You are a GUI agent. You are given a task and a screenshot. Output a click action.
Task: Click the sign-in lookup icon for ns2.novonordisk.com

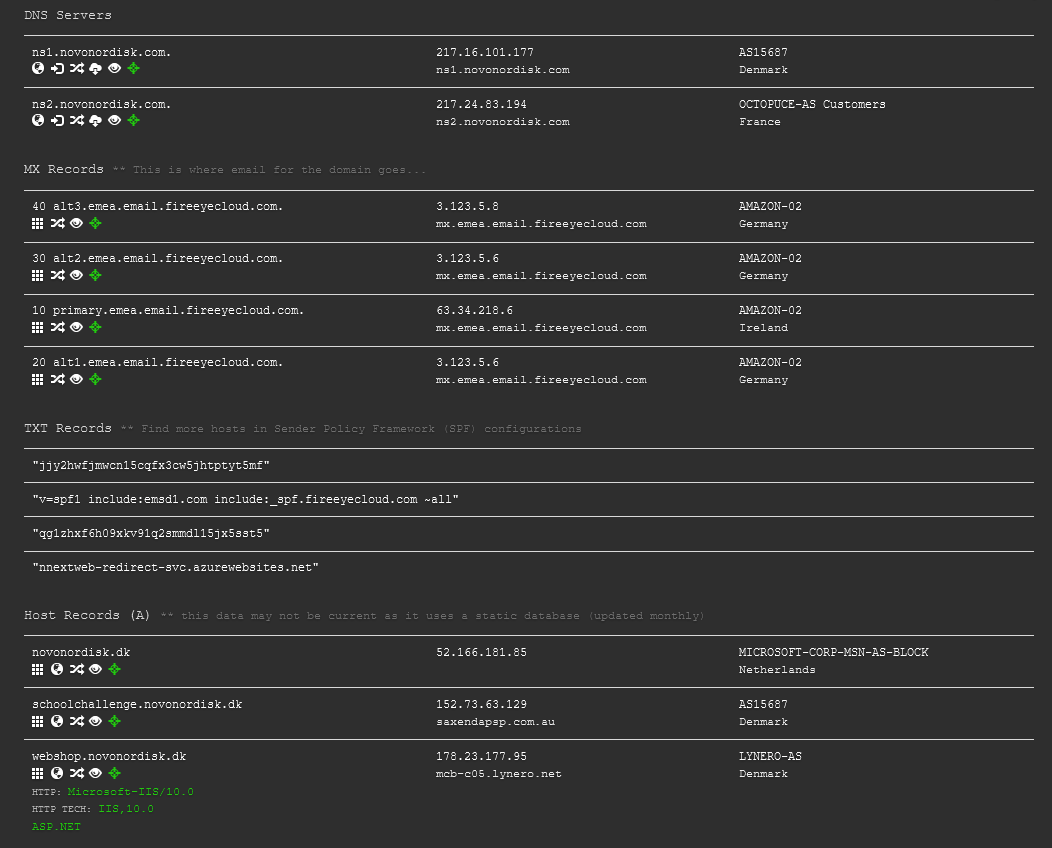point(56,120)
